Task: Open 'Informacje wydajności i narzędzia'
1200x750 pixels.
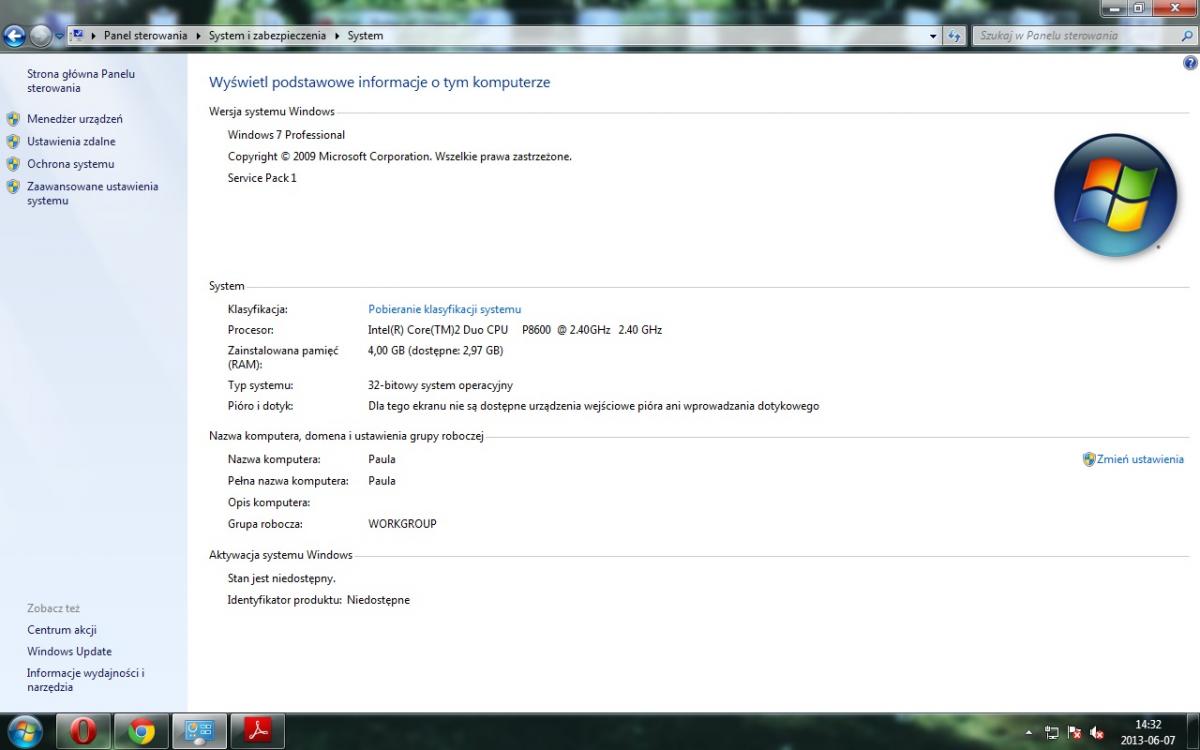Action: [86, 680]
